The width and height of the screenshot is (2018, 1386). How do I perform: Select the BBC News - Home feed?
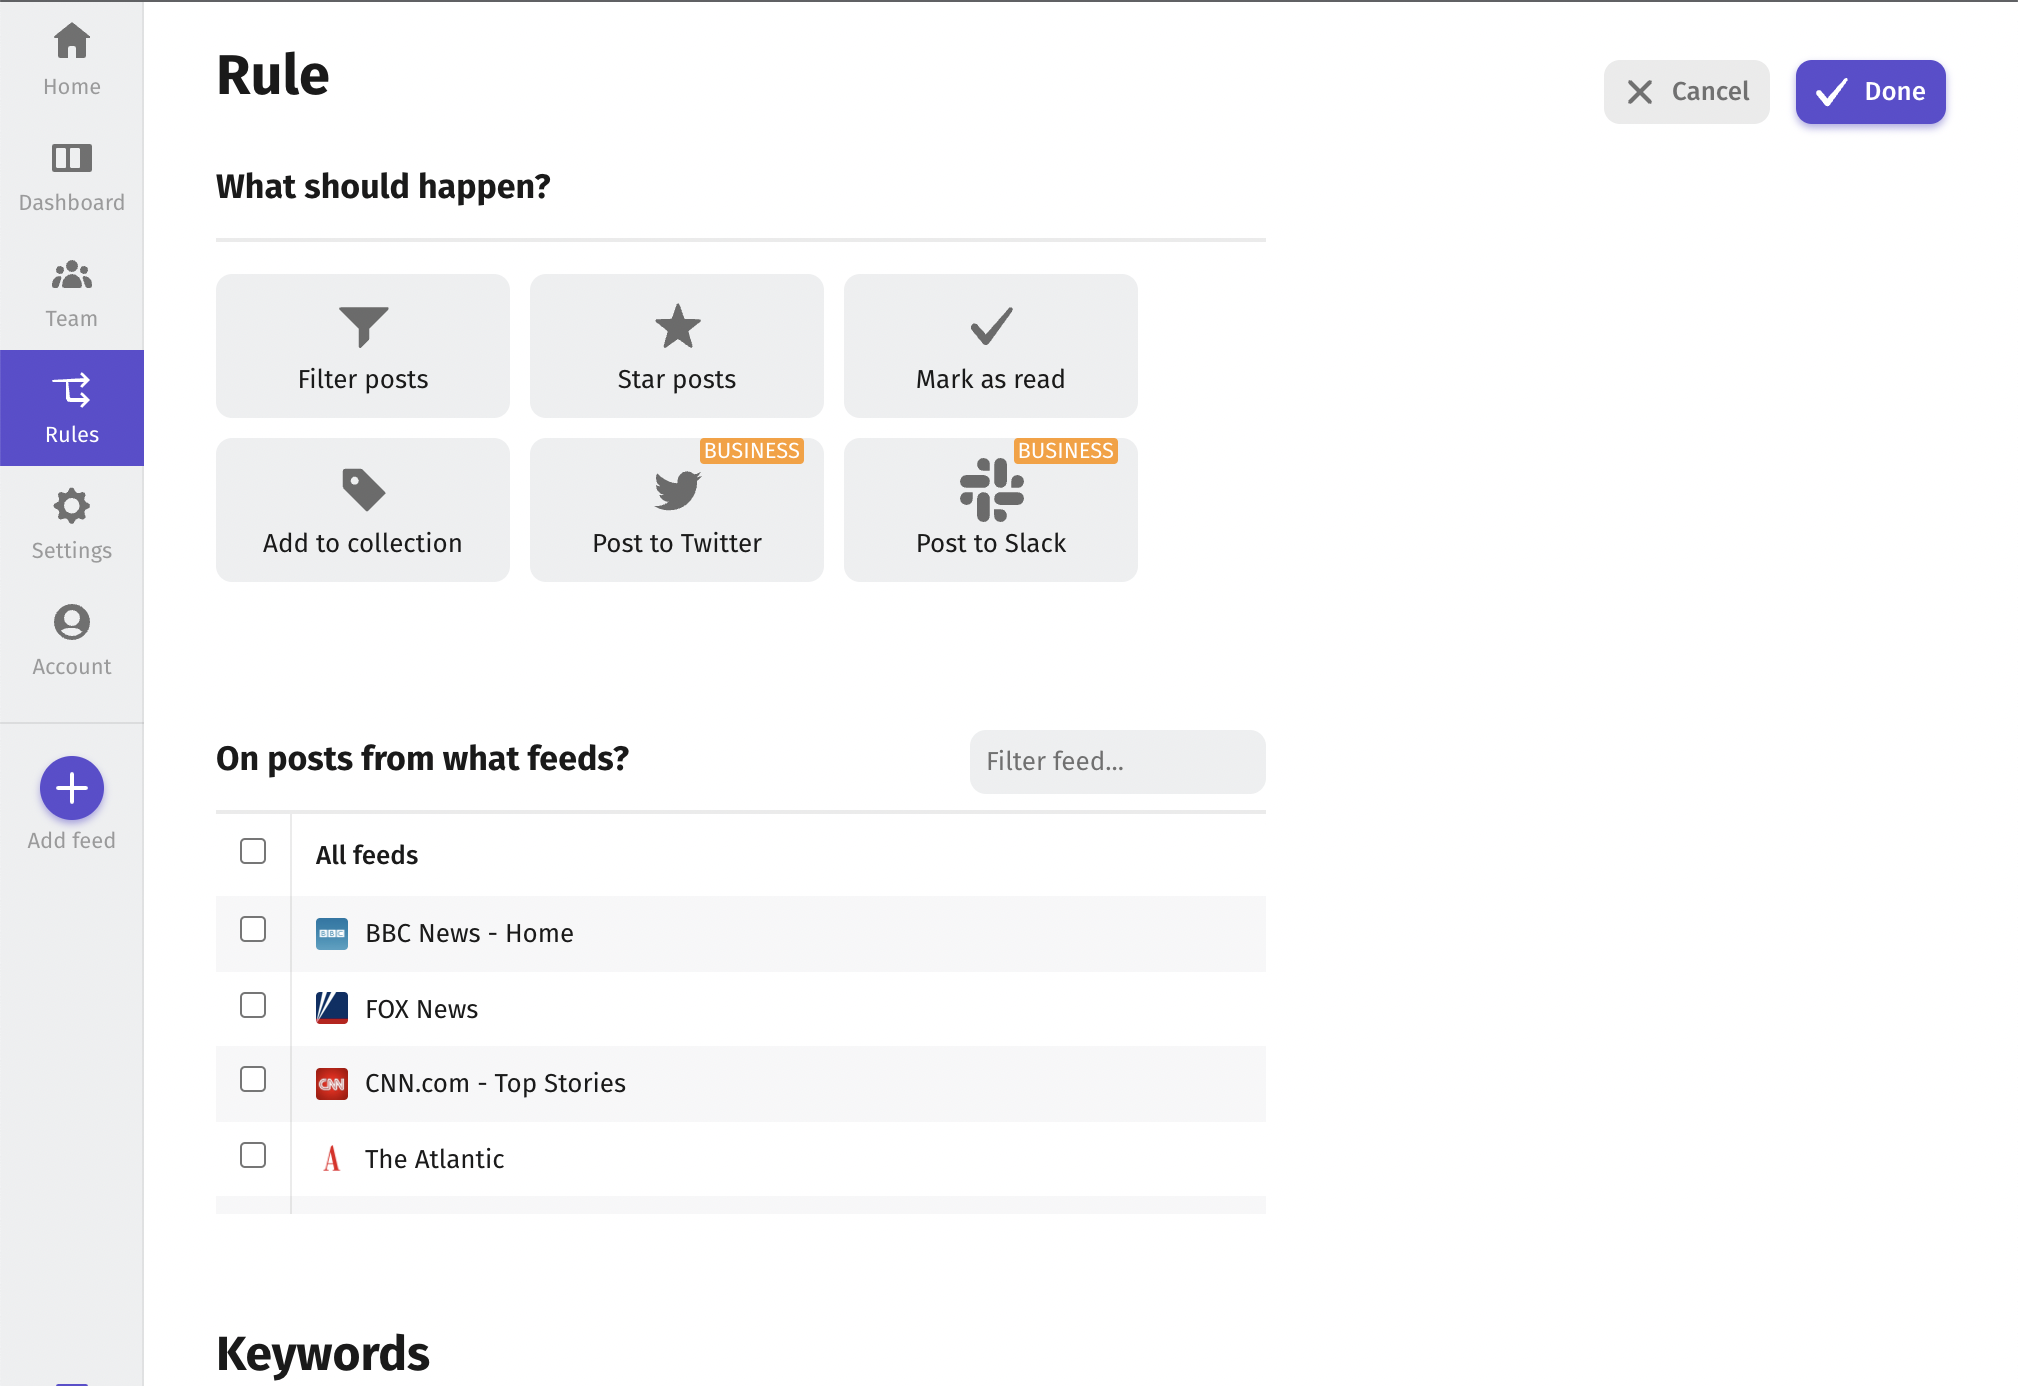pyautogui.click(x=253, y=930)
